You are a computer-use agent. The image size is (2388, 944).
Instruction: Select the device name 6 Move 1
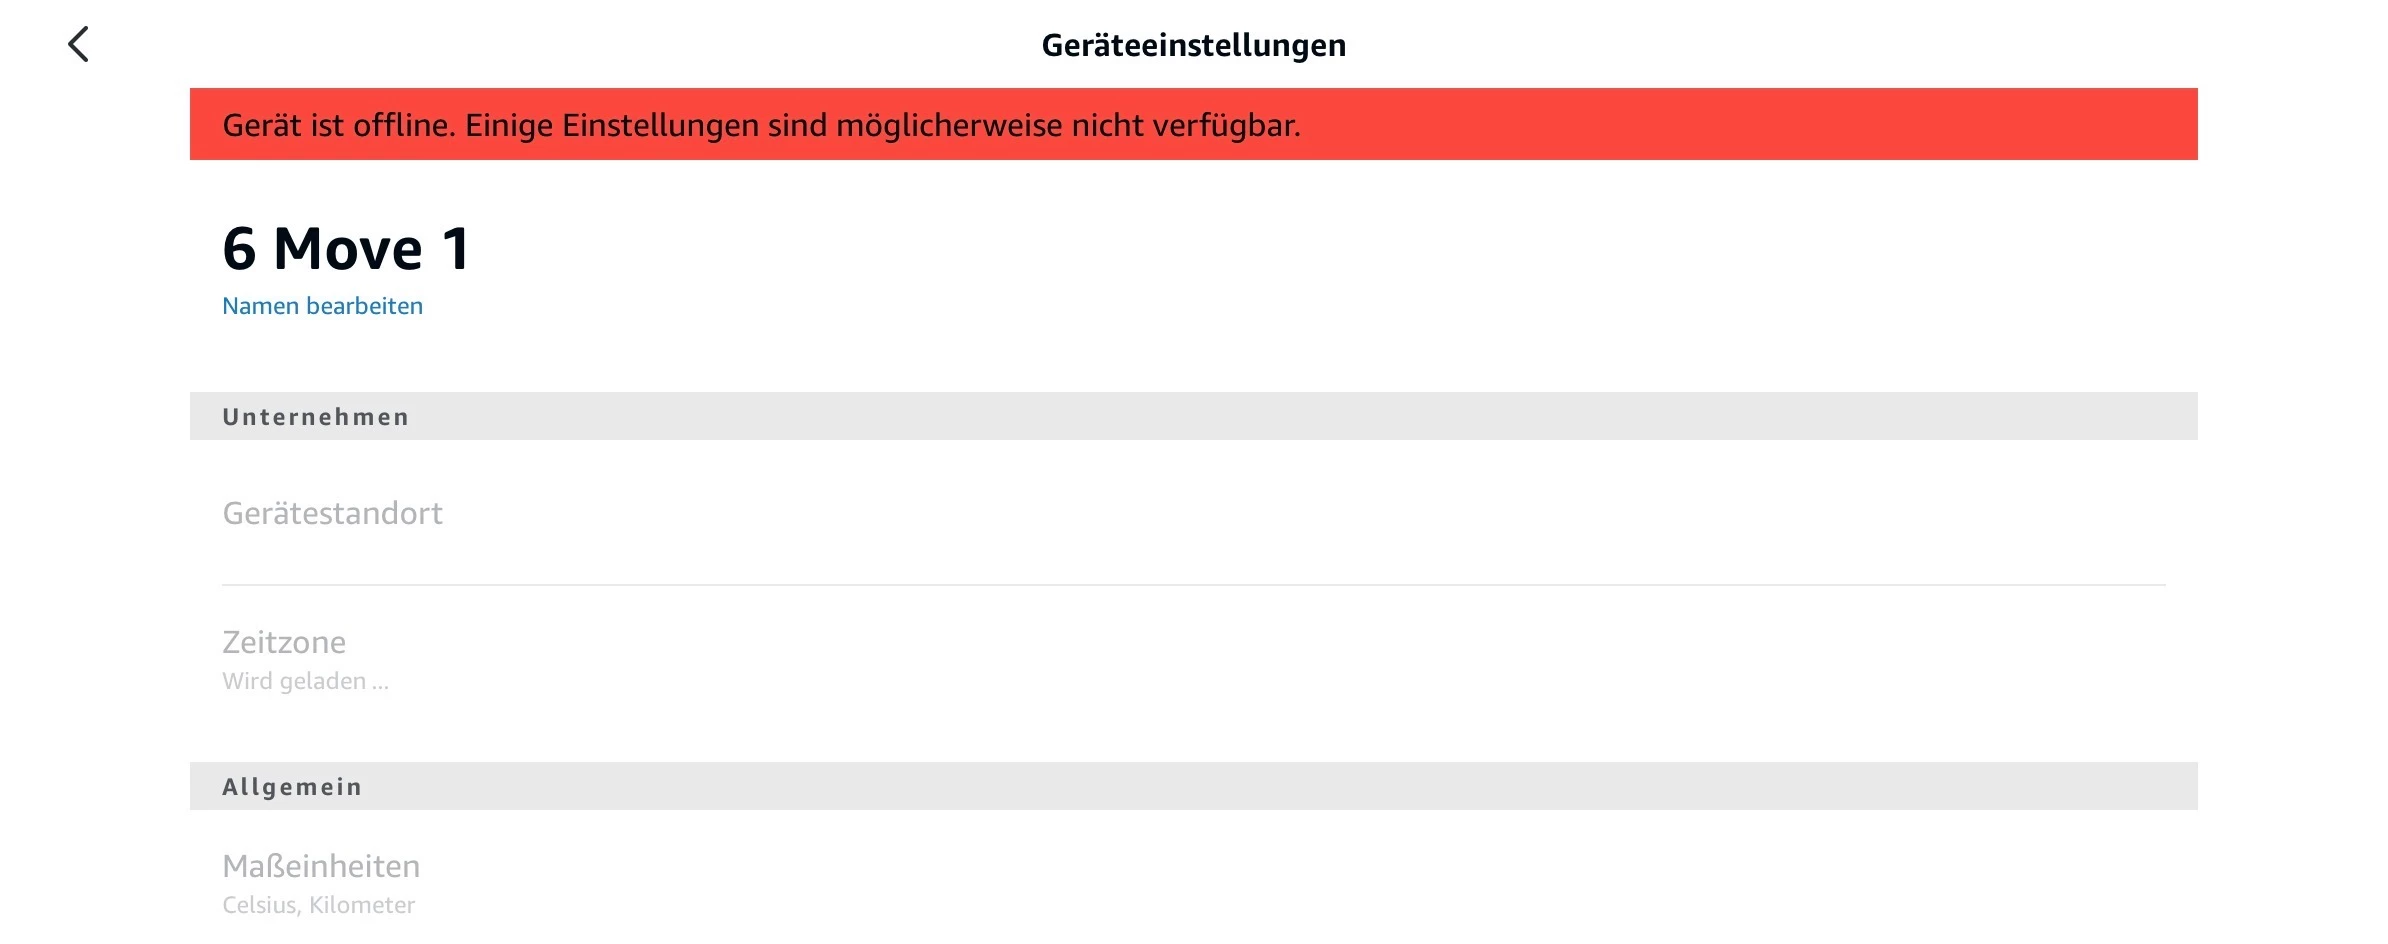coord(346,248)
